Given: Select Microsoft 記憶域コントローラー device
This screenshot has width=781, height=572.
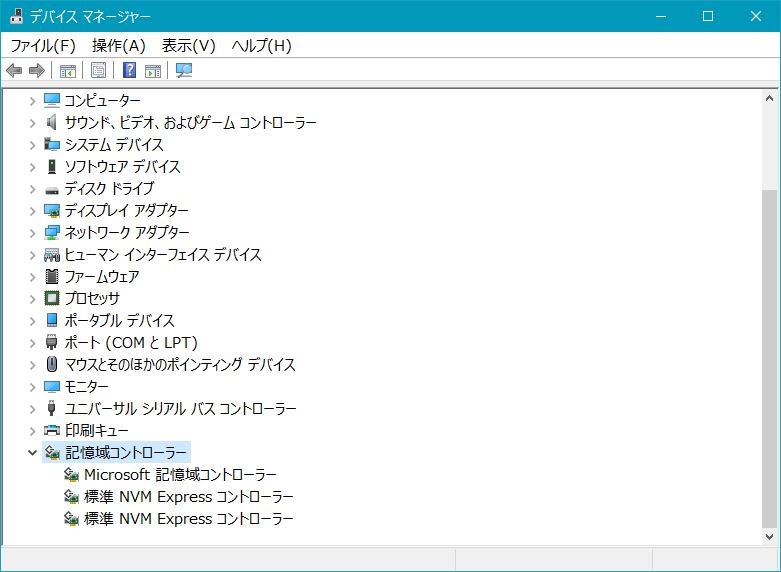Looking at the screenshot, I should point(180,475).
